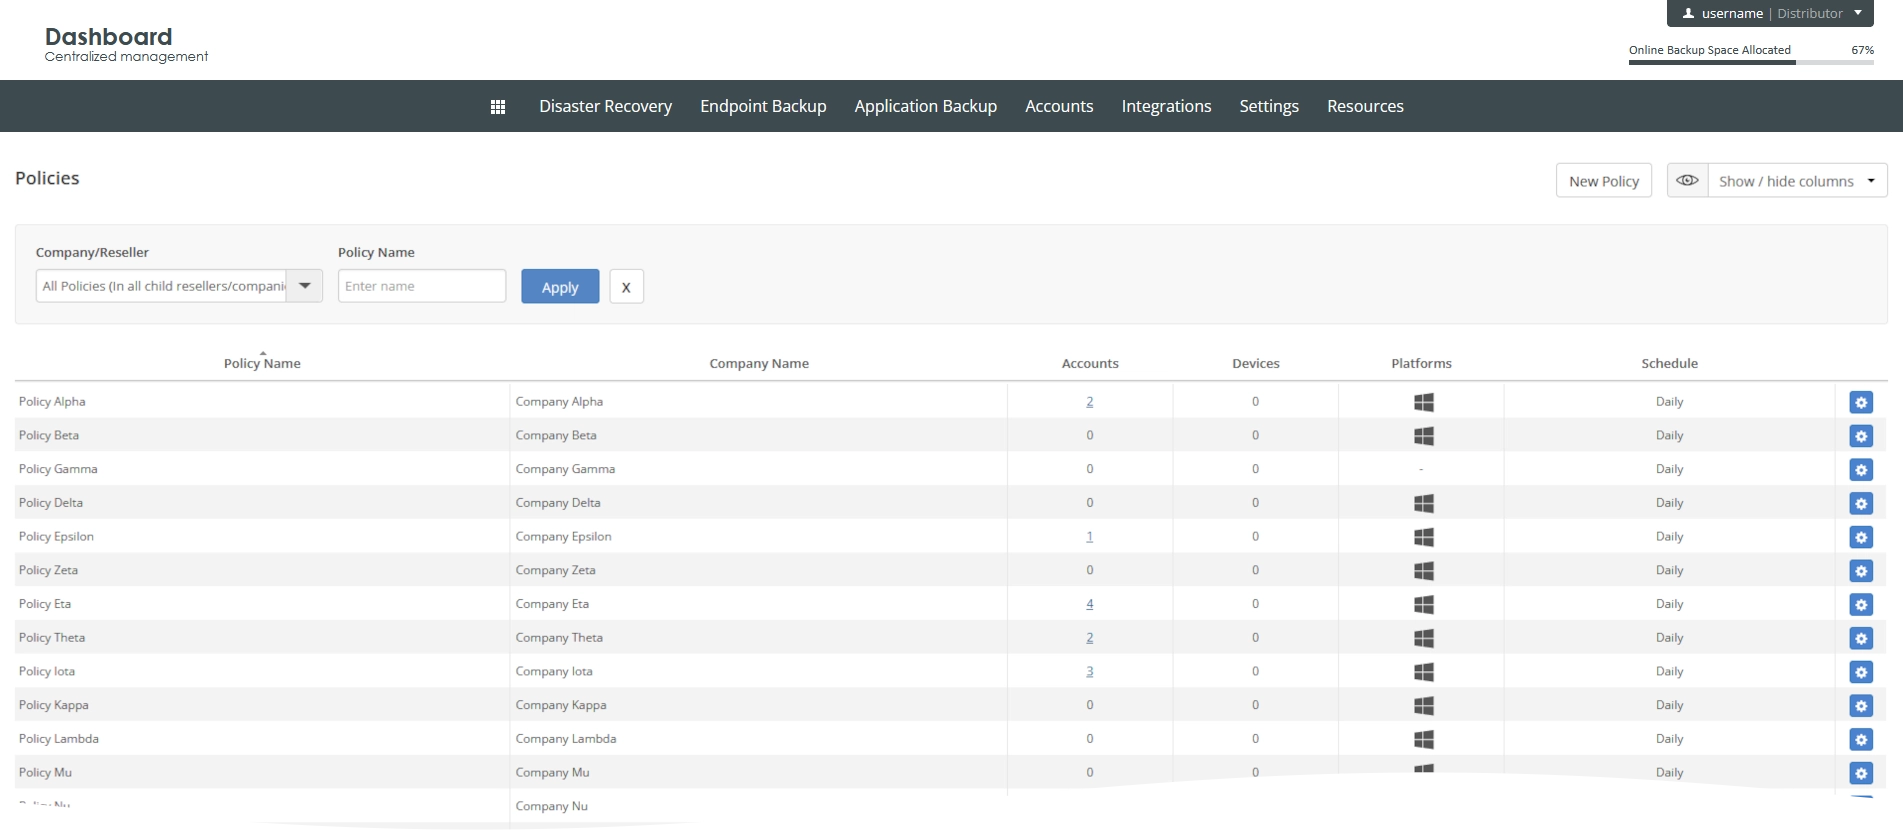
Task: Click the Platforms column header
Action: tap(1421, 363)
